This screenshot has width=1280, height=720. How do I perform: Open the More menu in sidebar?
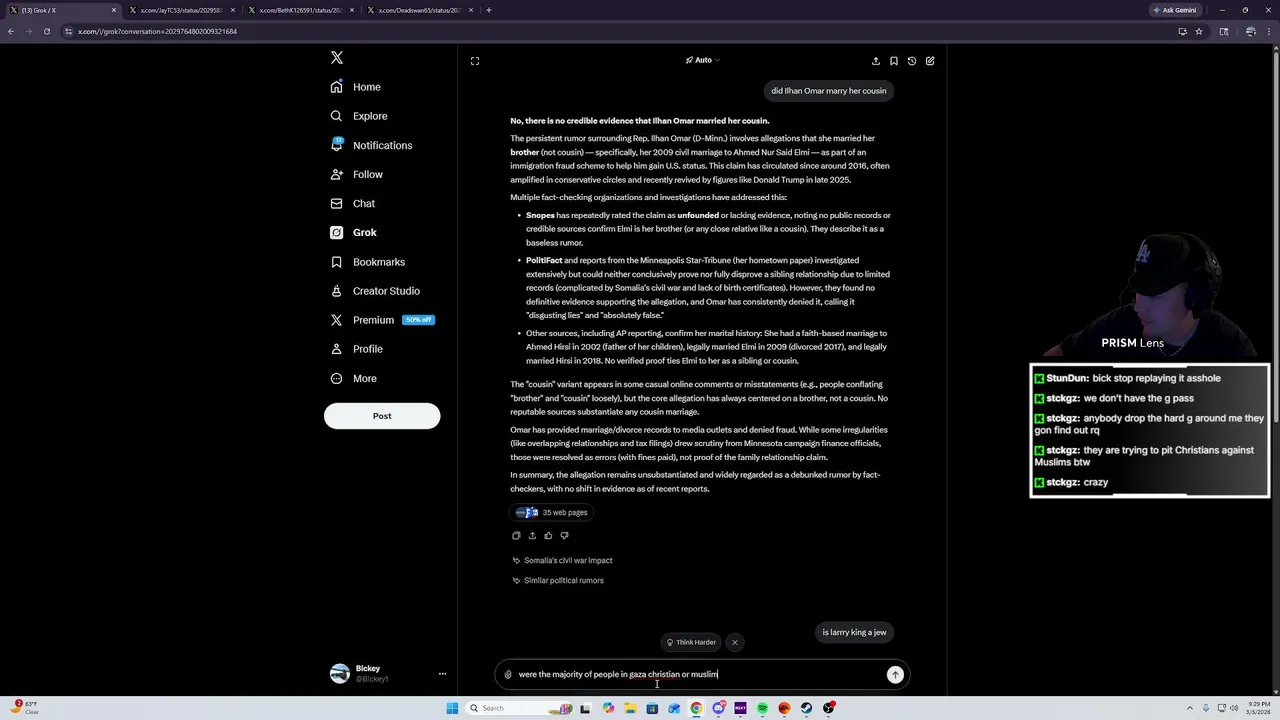click(x=354, y=378)
